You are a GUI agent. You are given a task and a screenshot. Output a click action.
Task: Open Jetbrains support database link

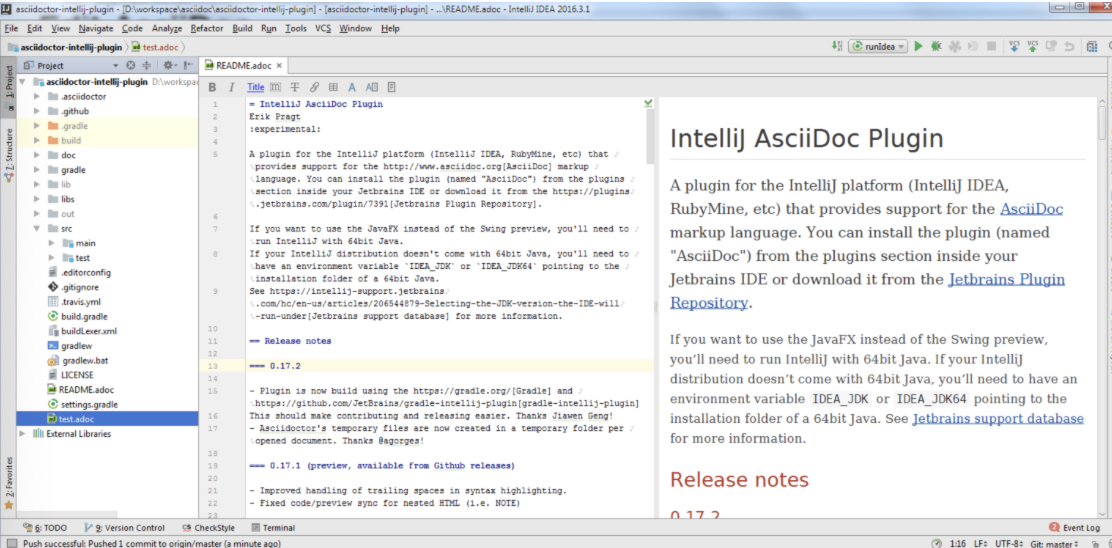click(998, 418)
